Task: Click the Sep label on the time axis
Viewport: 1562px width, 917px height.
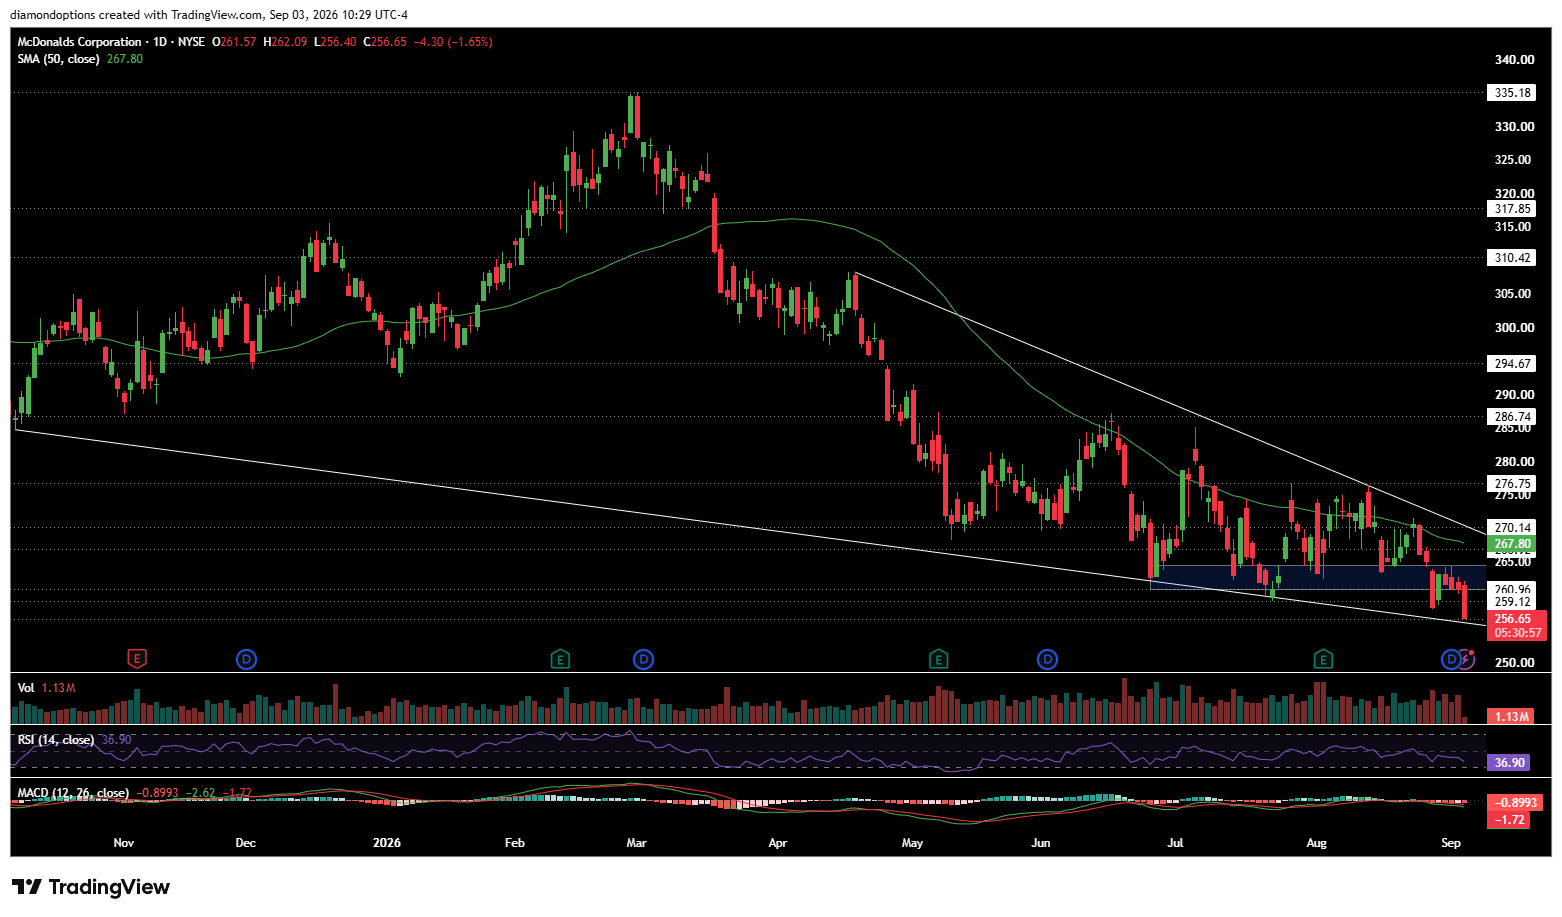Action: [x=1451, y=843]
